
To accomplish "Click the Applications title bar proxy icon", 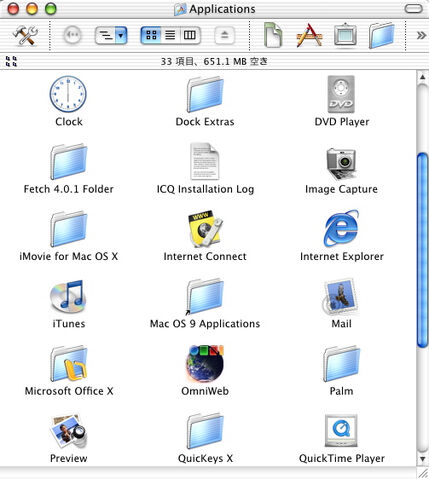I will [180, 9].
